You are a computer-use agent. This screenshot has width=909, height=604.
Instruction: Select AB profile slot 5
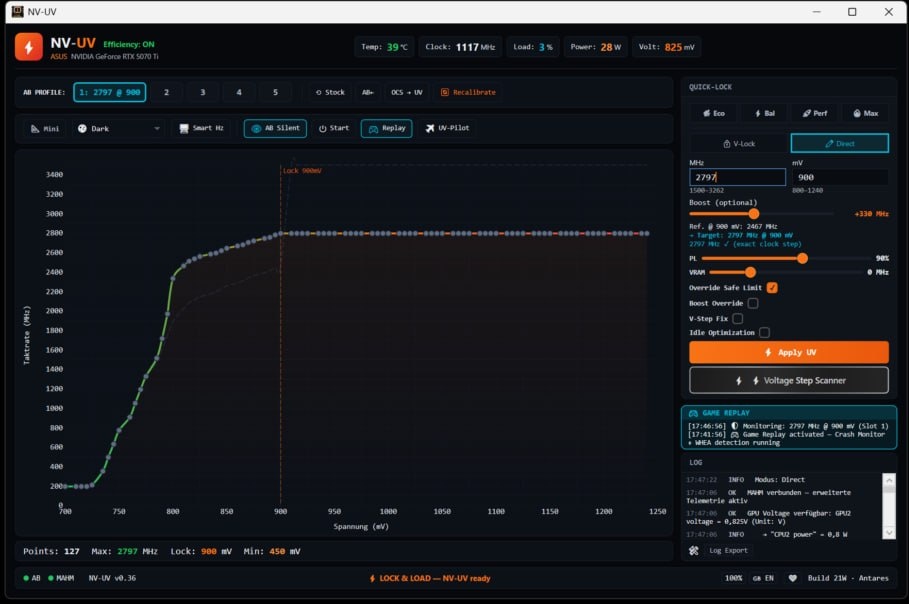(x=275, y=92)
